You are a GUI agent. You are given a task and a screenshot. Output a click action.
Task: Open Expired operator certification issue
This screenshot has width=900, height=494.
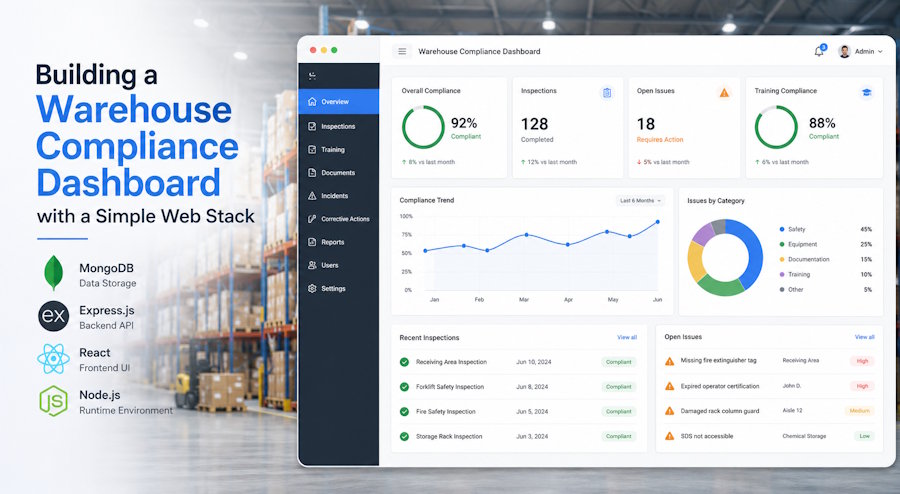tap(769, 386)
